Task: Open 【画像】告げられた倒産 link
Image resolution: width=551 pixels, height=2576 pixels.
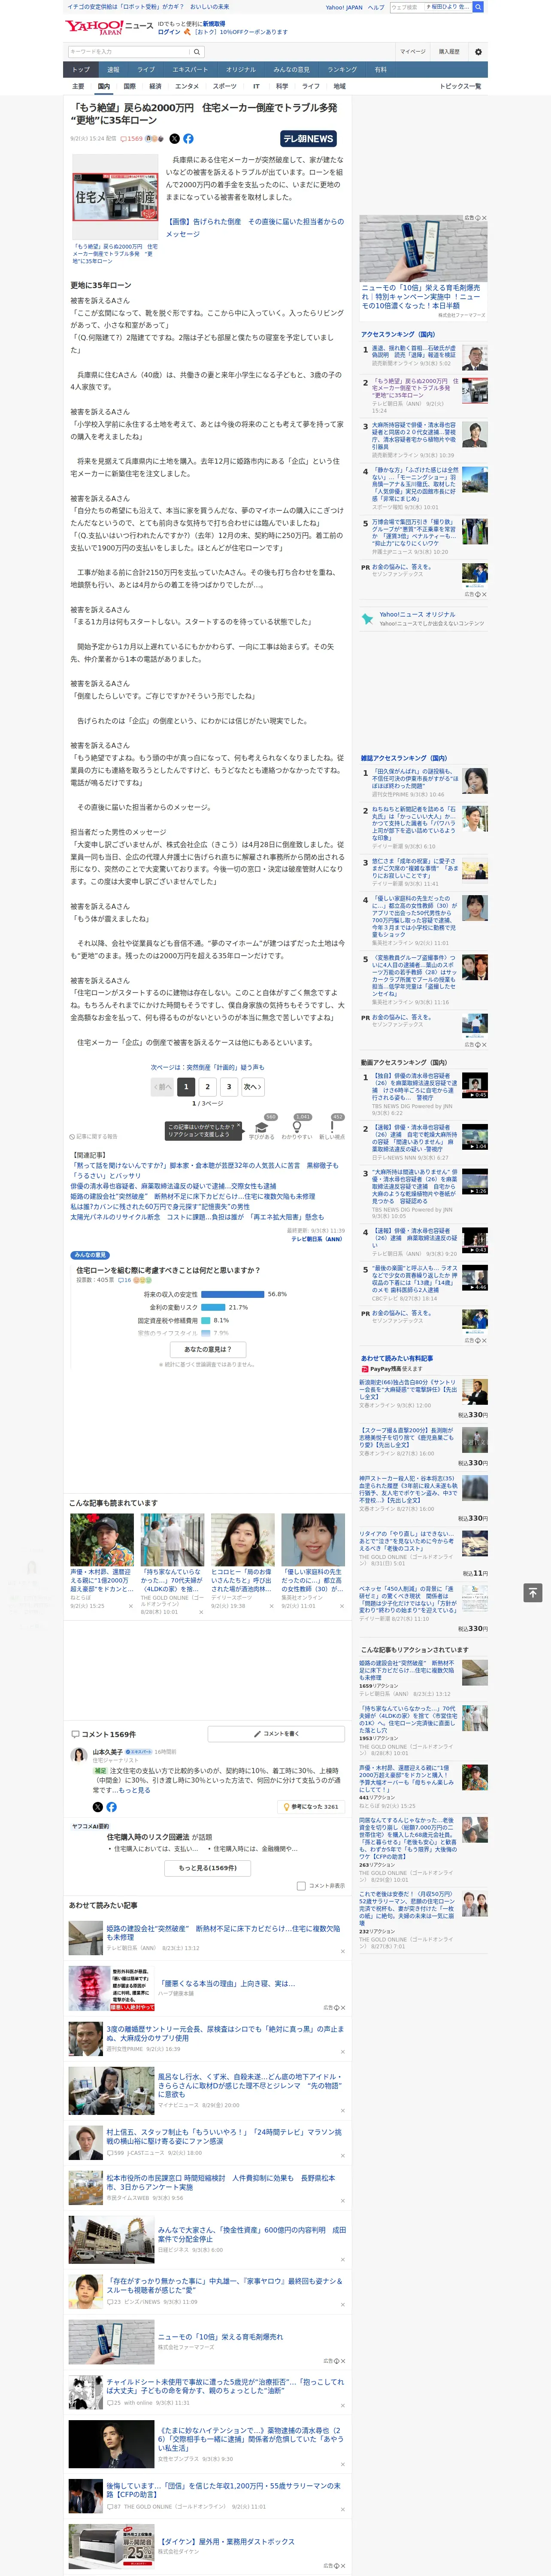Action: pos(254,228)
